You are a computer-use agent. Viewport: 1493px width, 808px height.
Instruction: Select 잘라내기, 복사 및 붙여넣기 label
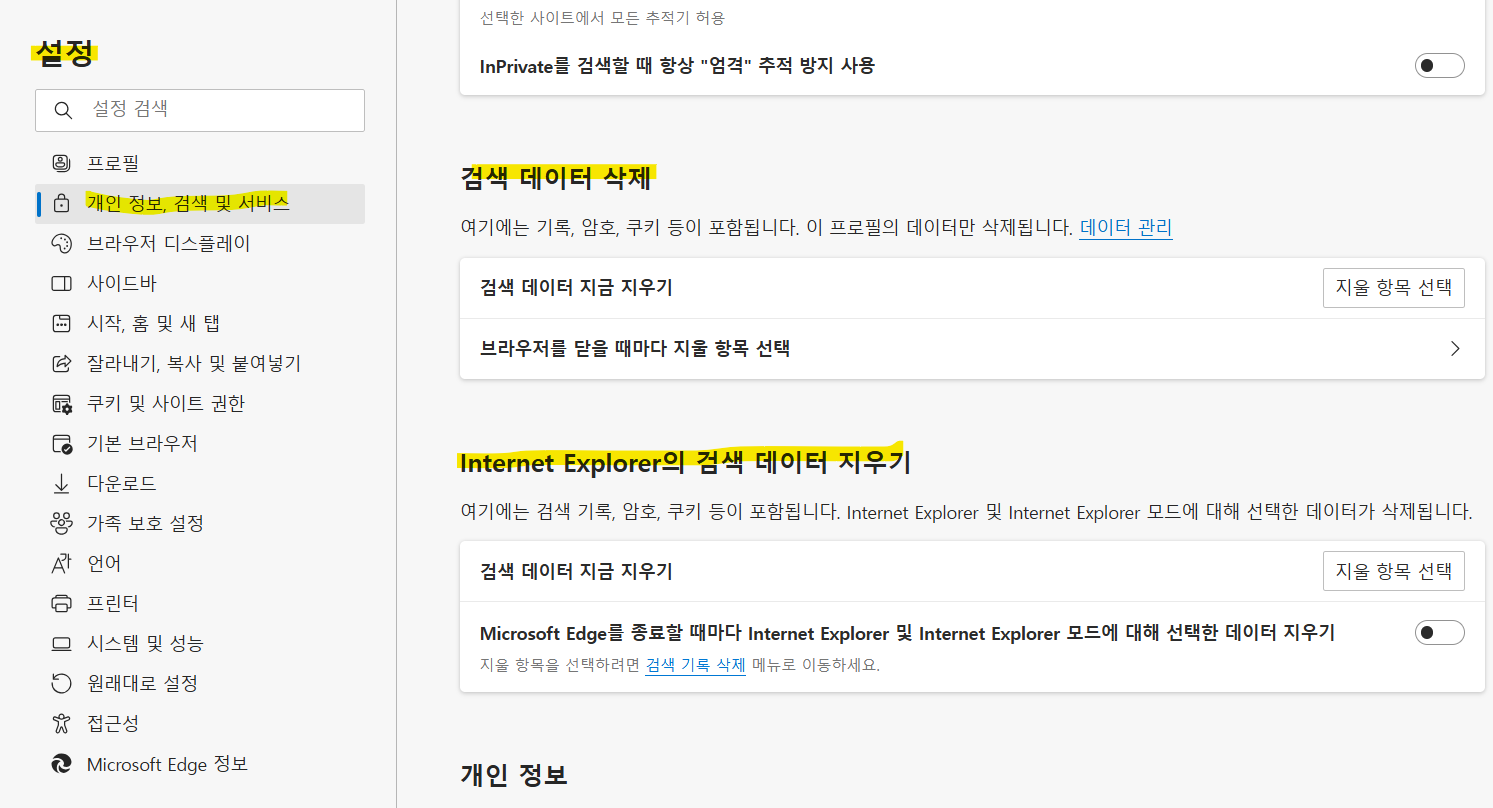tap(194, 363)
